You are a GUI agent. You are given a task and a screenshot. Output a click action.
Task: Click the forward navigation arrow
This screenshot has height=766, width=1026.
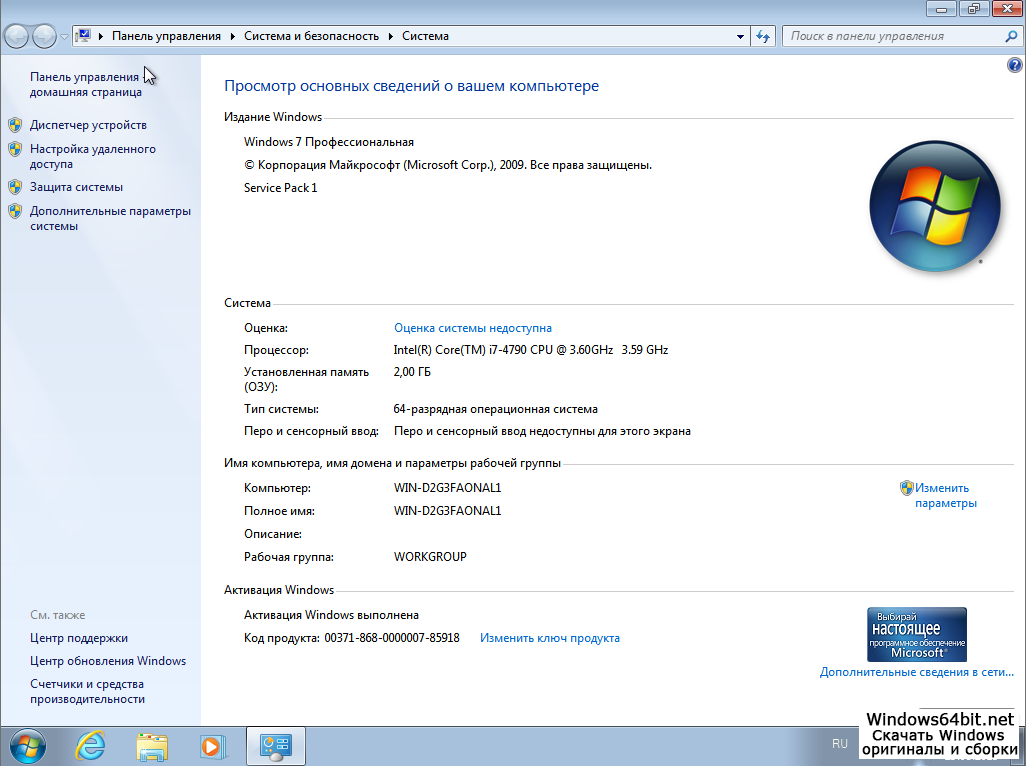tap(44, 36)
